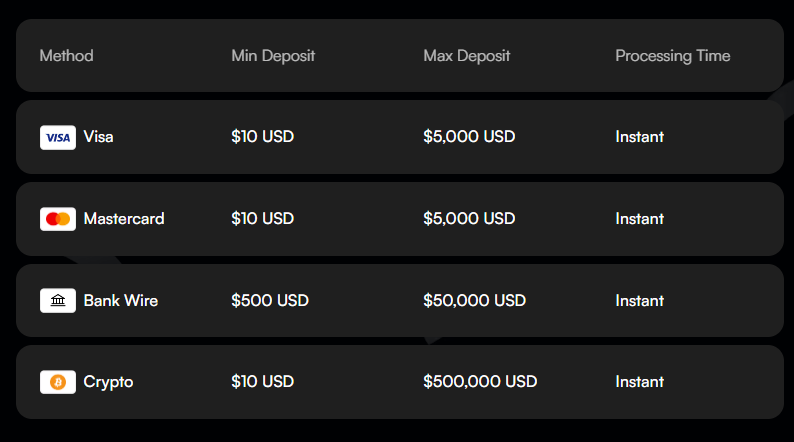794x442 pixels.
Task: Choose the Crypto method label
Action: (108, 382)
